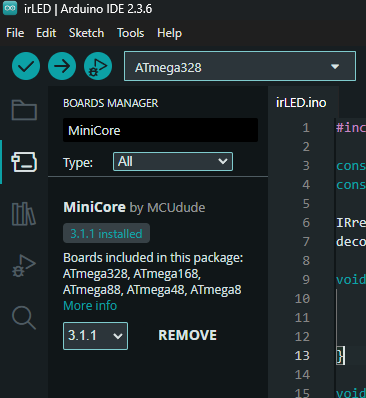This screenshot has width=366, height=398.
Task: Follow the More info link
Action: click(90, 305)
